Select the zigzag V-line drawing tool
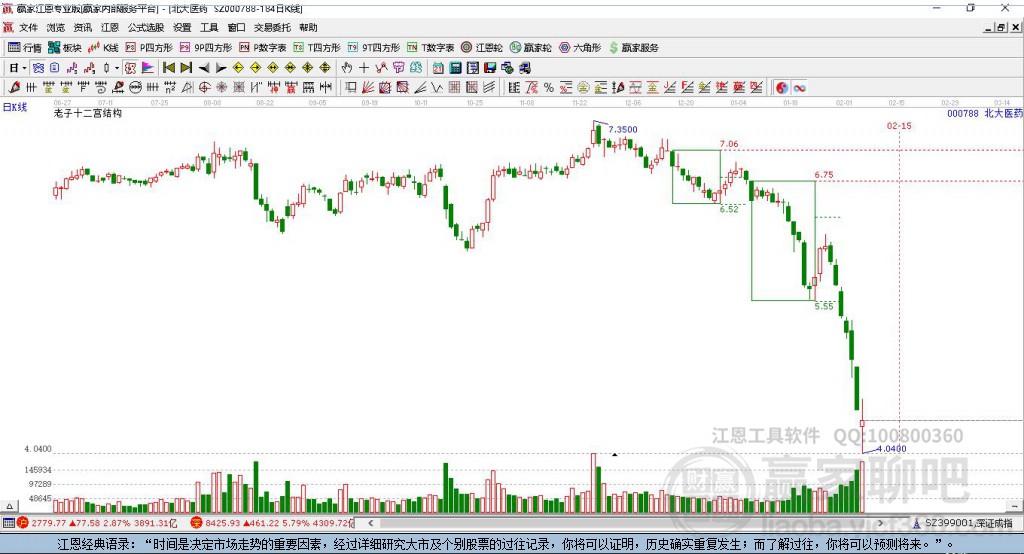The height and width of the screenshot is (554, 1024). 437,88
